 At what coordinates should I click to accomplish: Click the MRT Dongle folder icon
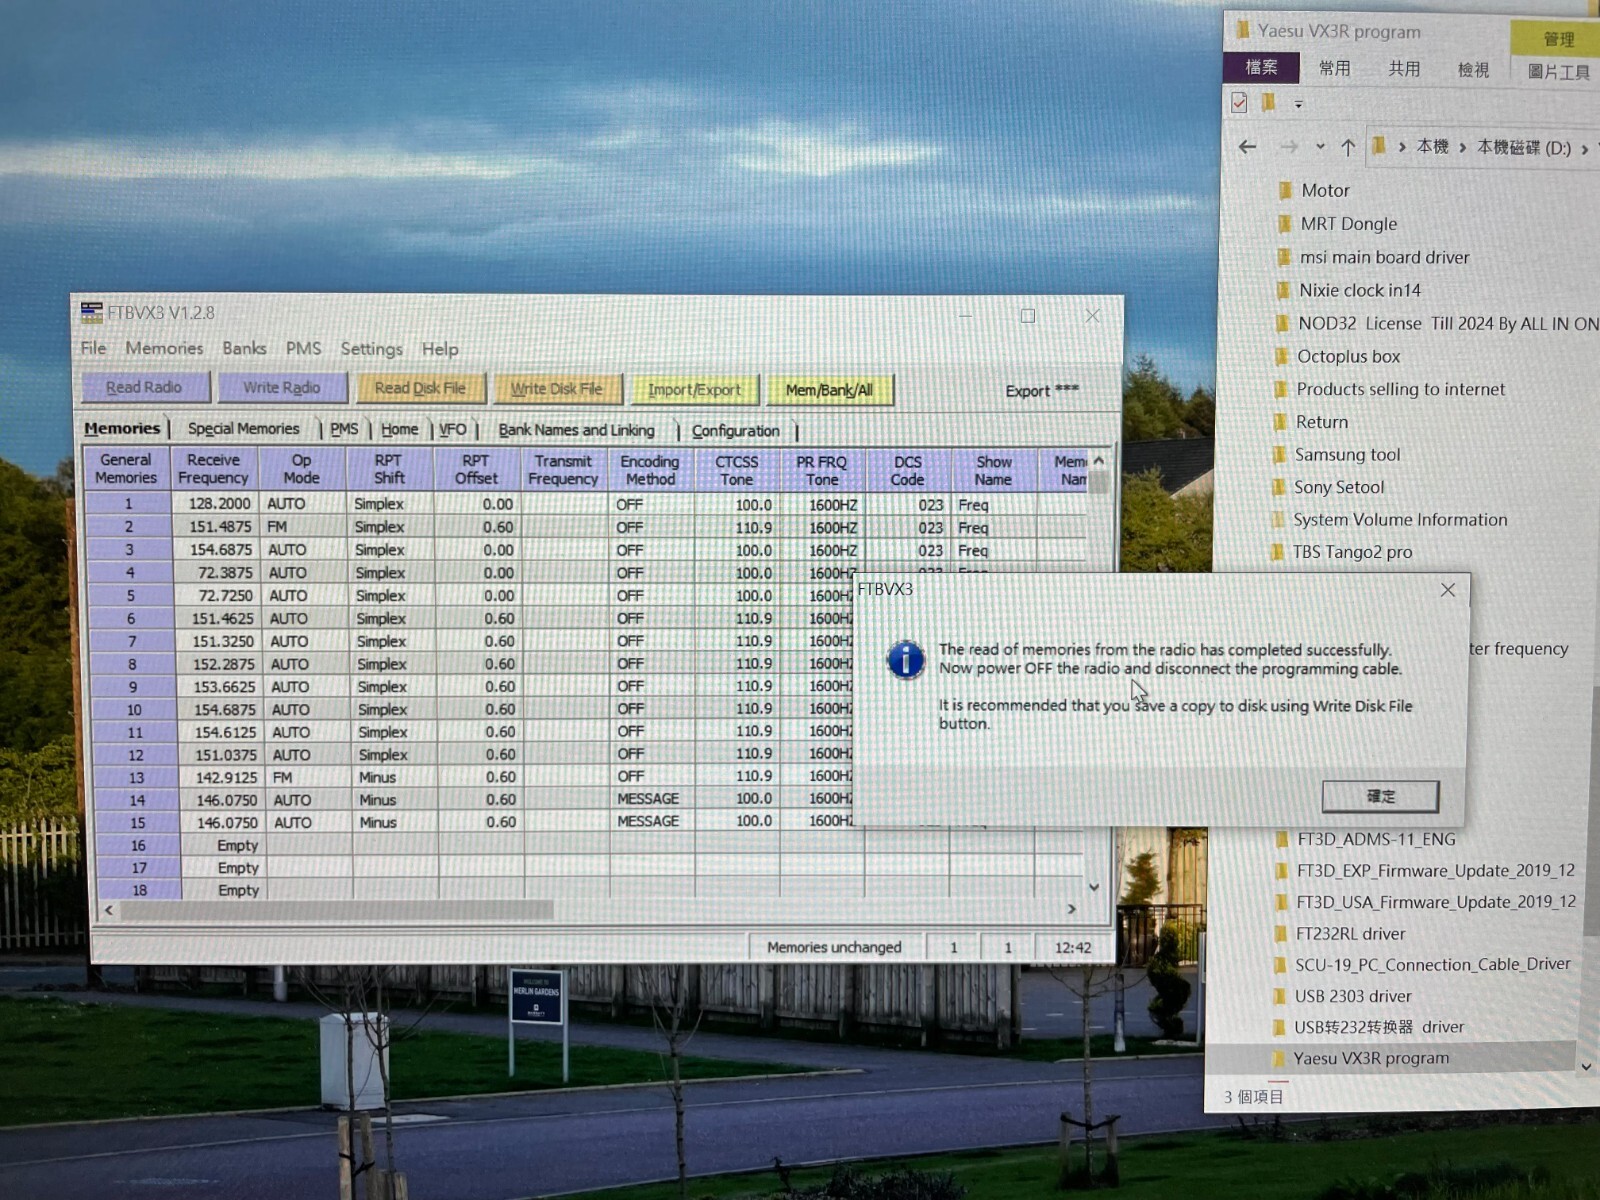click(x=1284, y=224)
